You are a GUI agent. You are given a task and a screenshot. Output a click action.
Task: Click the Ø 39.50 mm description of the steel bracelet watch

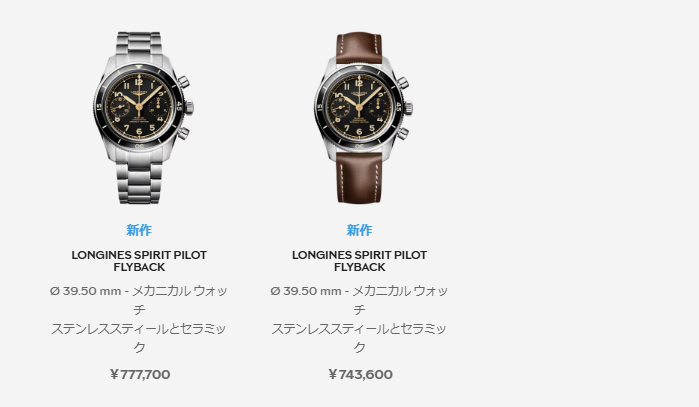(139, 300)
